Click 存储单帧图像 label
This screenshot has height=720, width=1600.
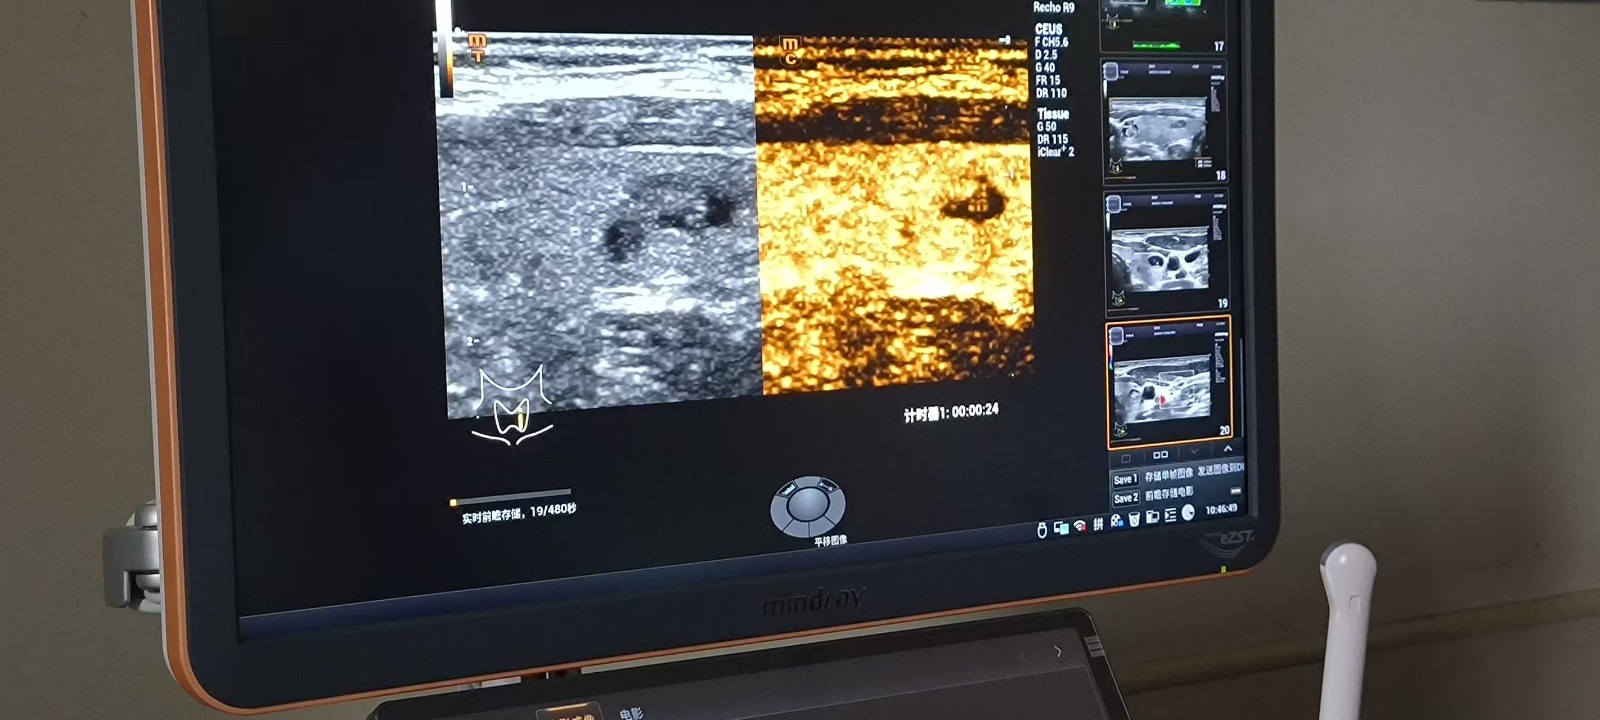(1168, 476)
